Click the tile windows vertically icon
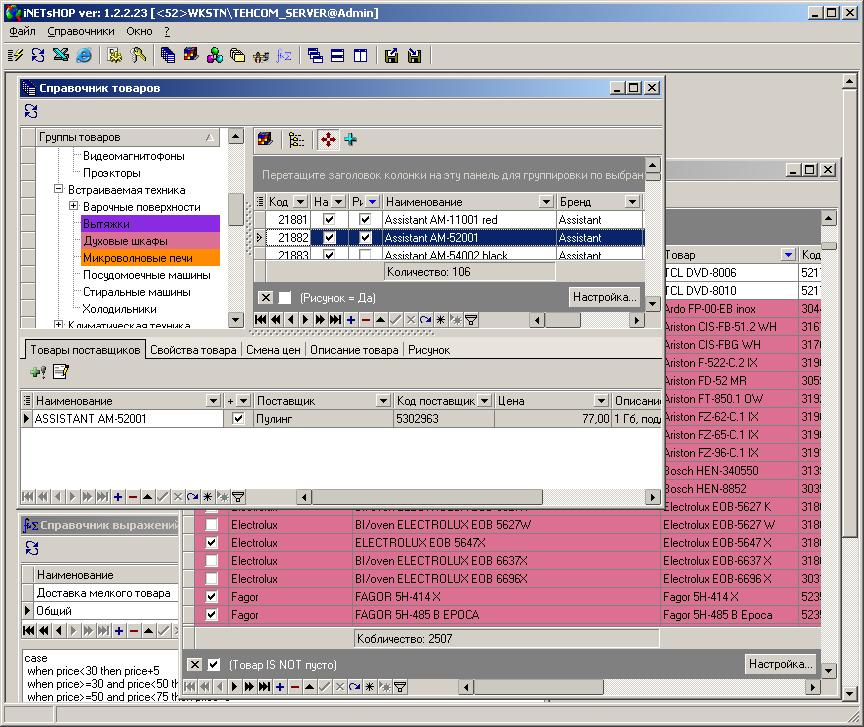864x727 pixels. coord(359,55)
